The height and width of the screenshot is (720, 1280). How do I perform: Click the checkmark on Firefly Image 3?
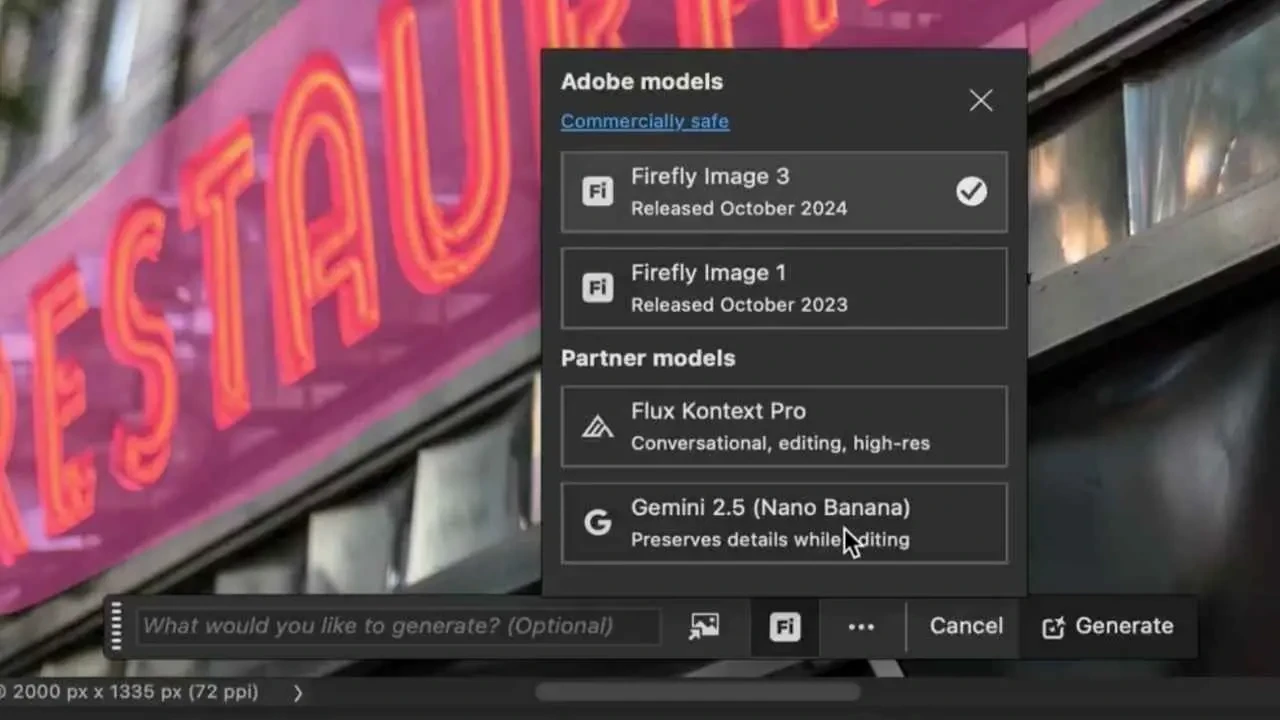point(971,192)
